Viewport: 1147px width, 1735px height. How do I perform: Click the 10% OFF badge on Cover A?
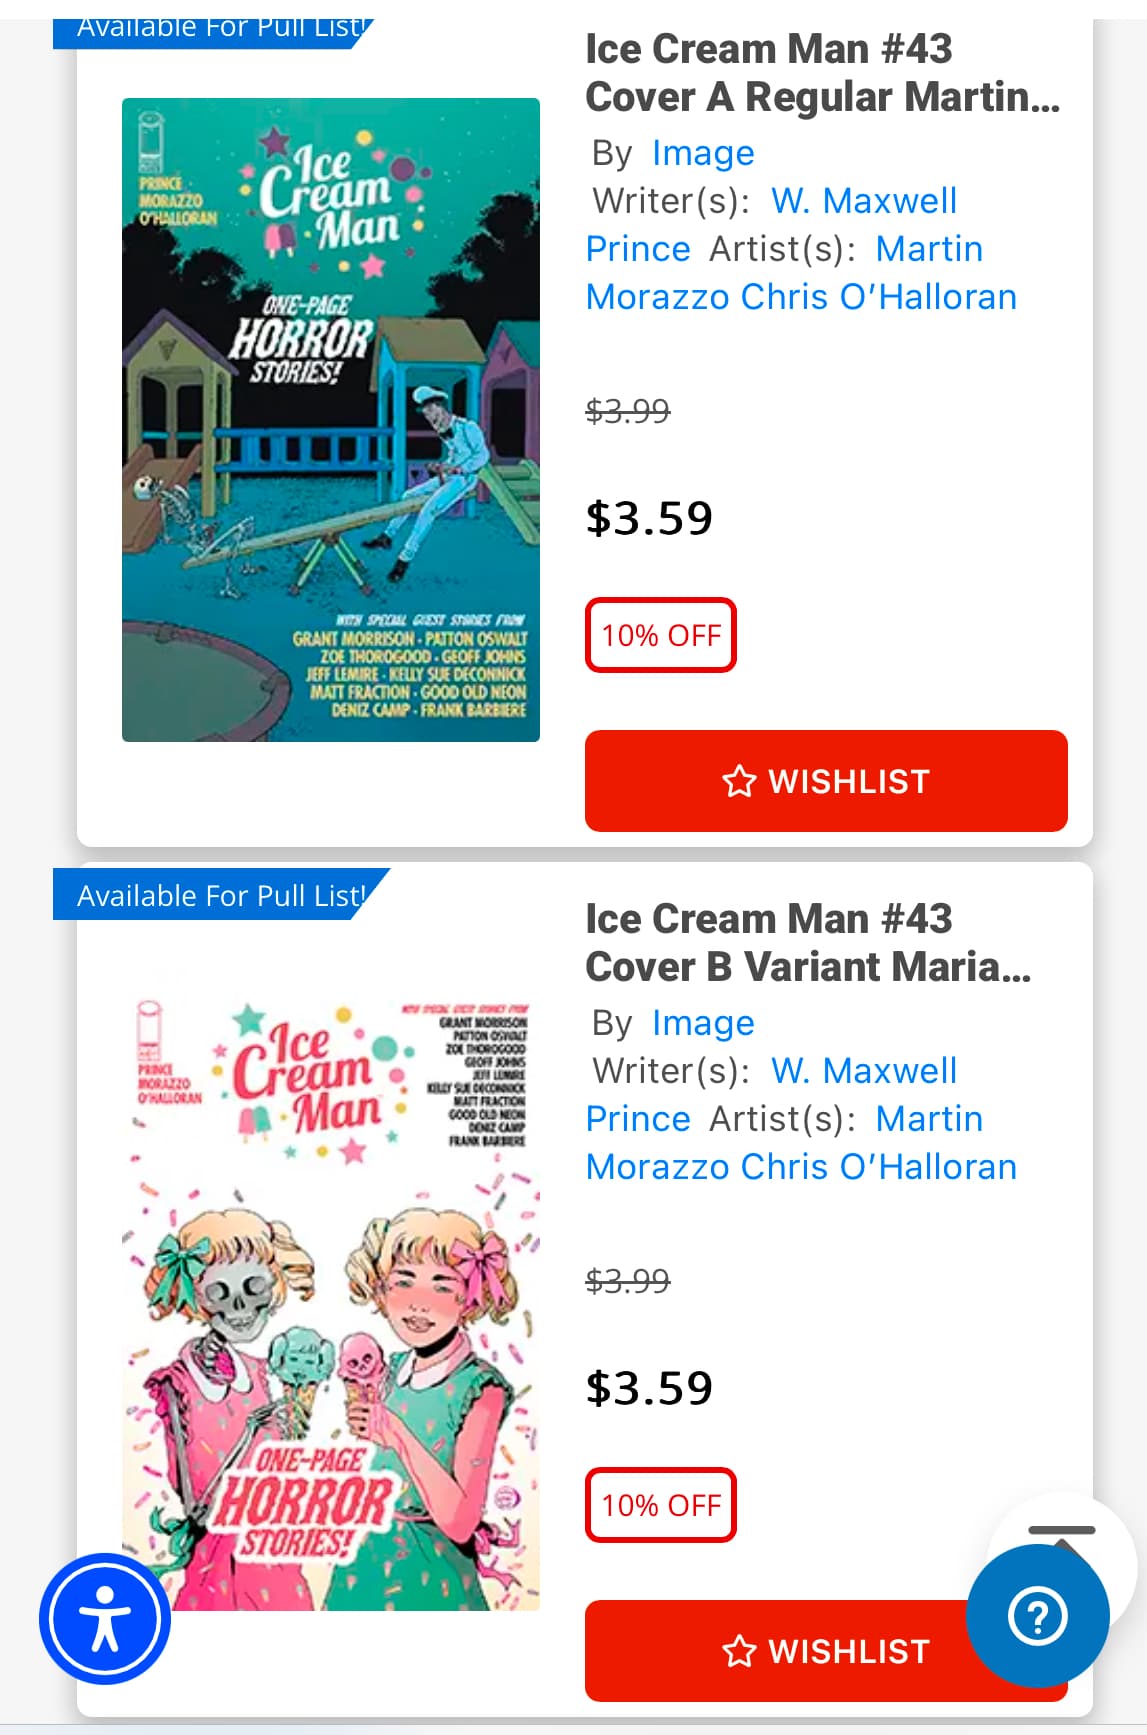click(x=661, y=635)
